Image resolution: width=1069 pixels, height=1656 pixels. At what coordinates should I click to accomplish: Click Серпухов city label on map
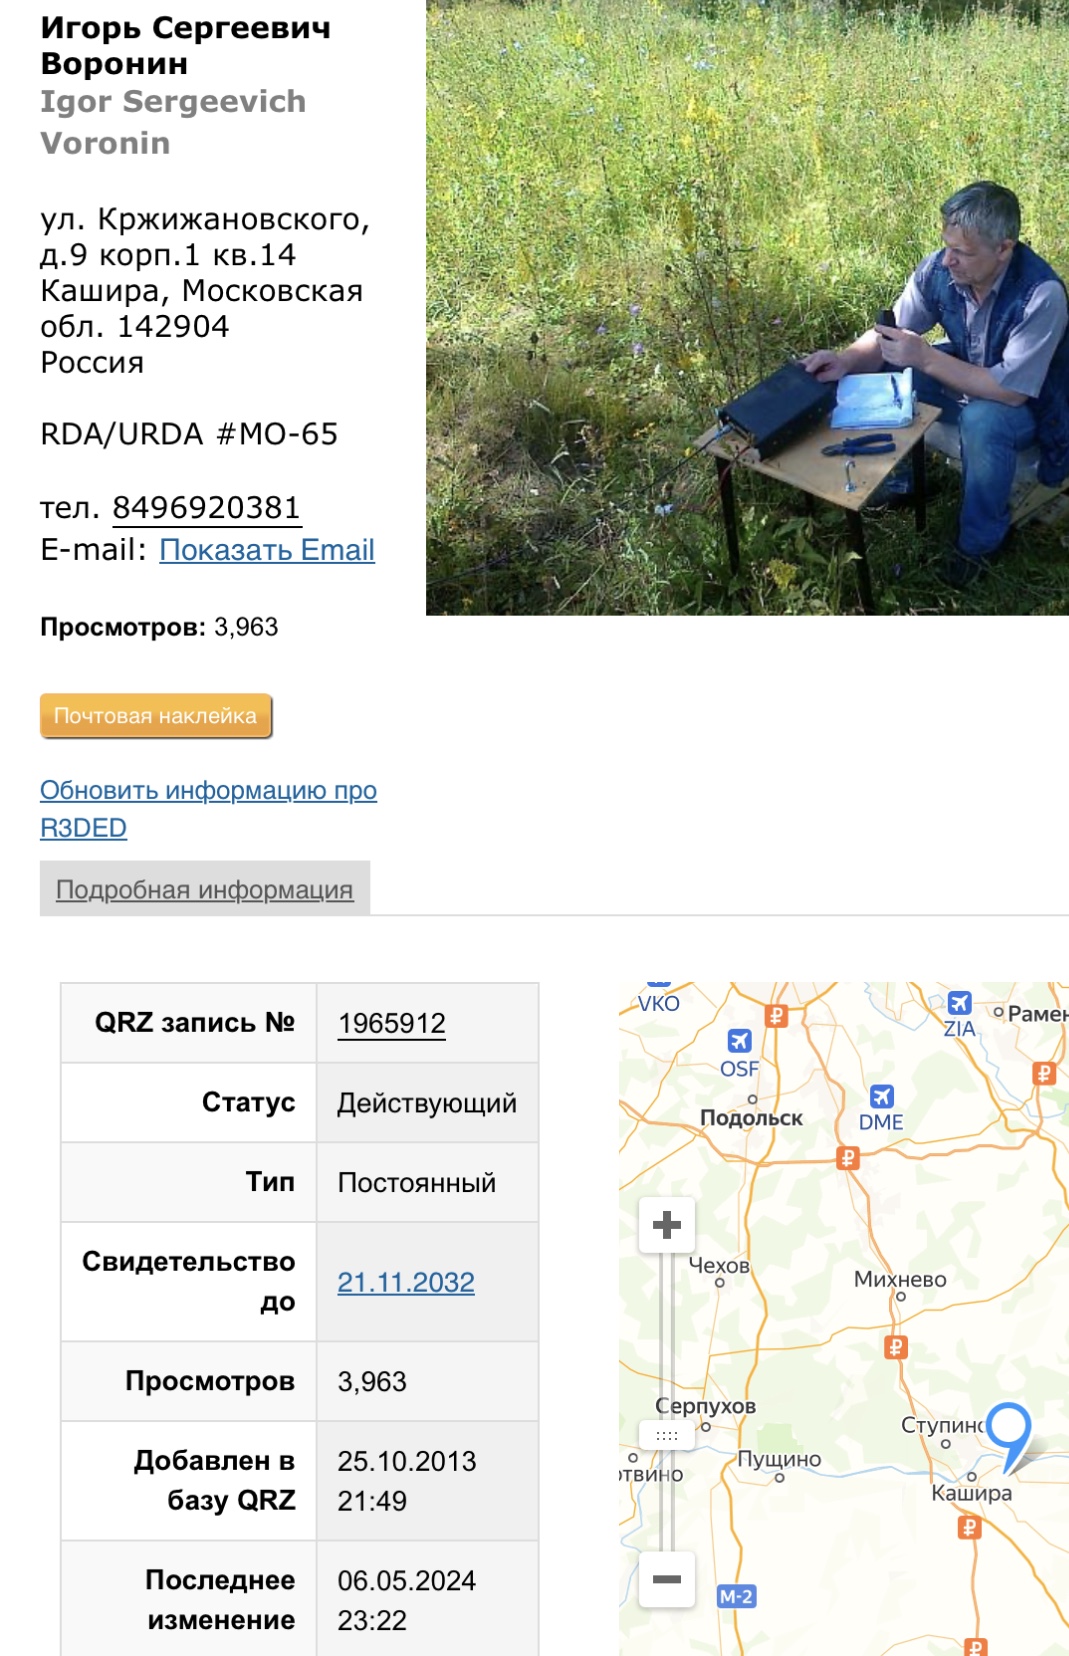[706, 1406]
